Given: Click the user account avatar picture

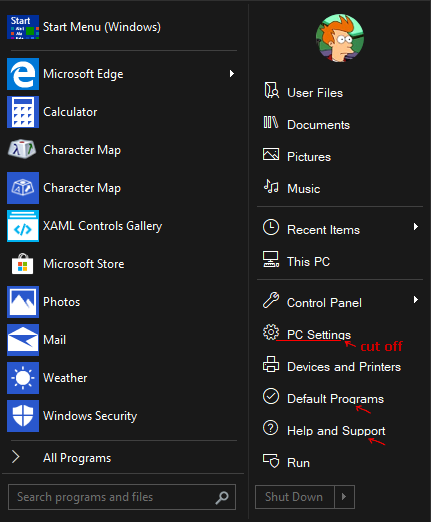Looking at the screenshot, I should pyautogui.click(x=340, y=38).
